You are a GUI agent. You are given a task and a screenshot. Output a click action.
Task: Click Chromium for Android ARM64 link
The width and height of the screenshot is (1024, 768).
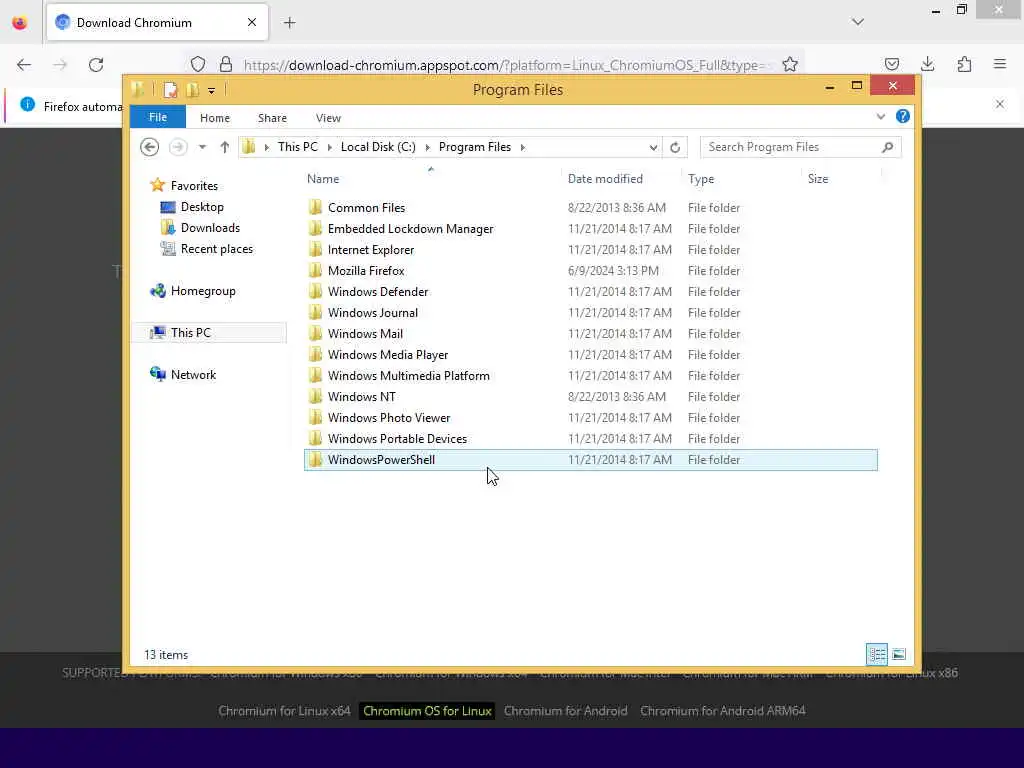click(723, 711)
